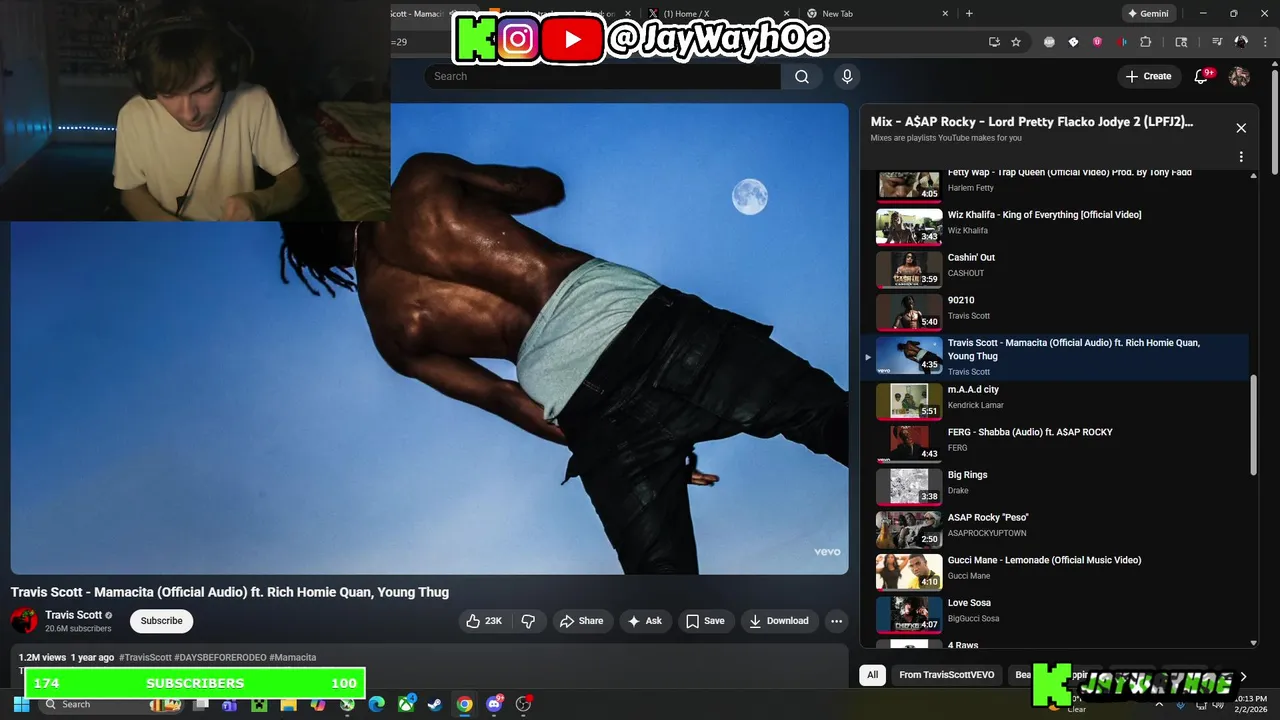Click the Share button
This screenshot has height=720, width=1280.
click(x=581, y=621)
